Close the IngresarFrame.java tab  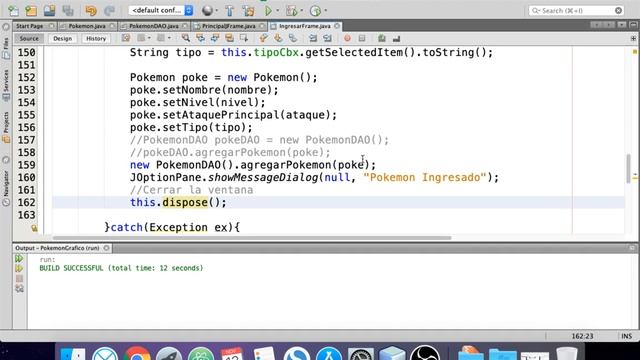[x=337, y=26]
